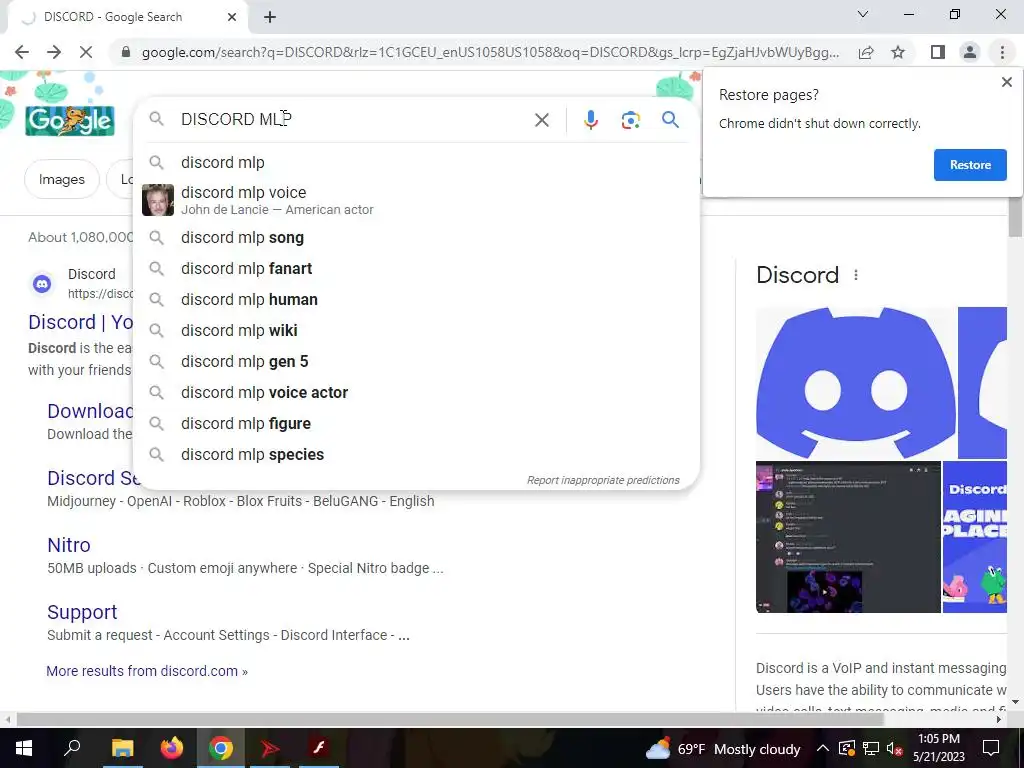Click the Restore button
Viewport: 1024px width, 768px height.
click(970, 165)
